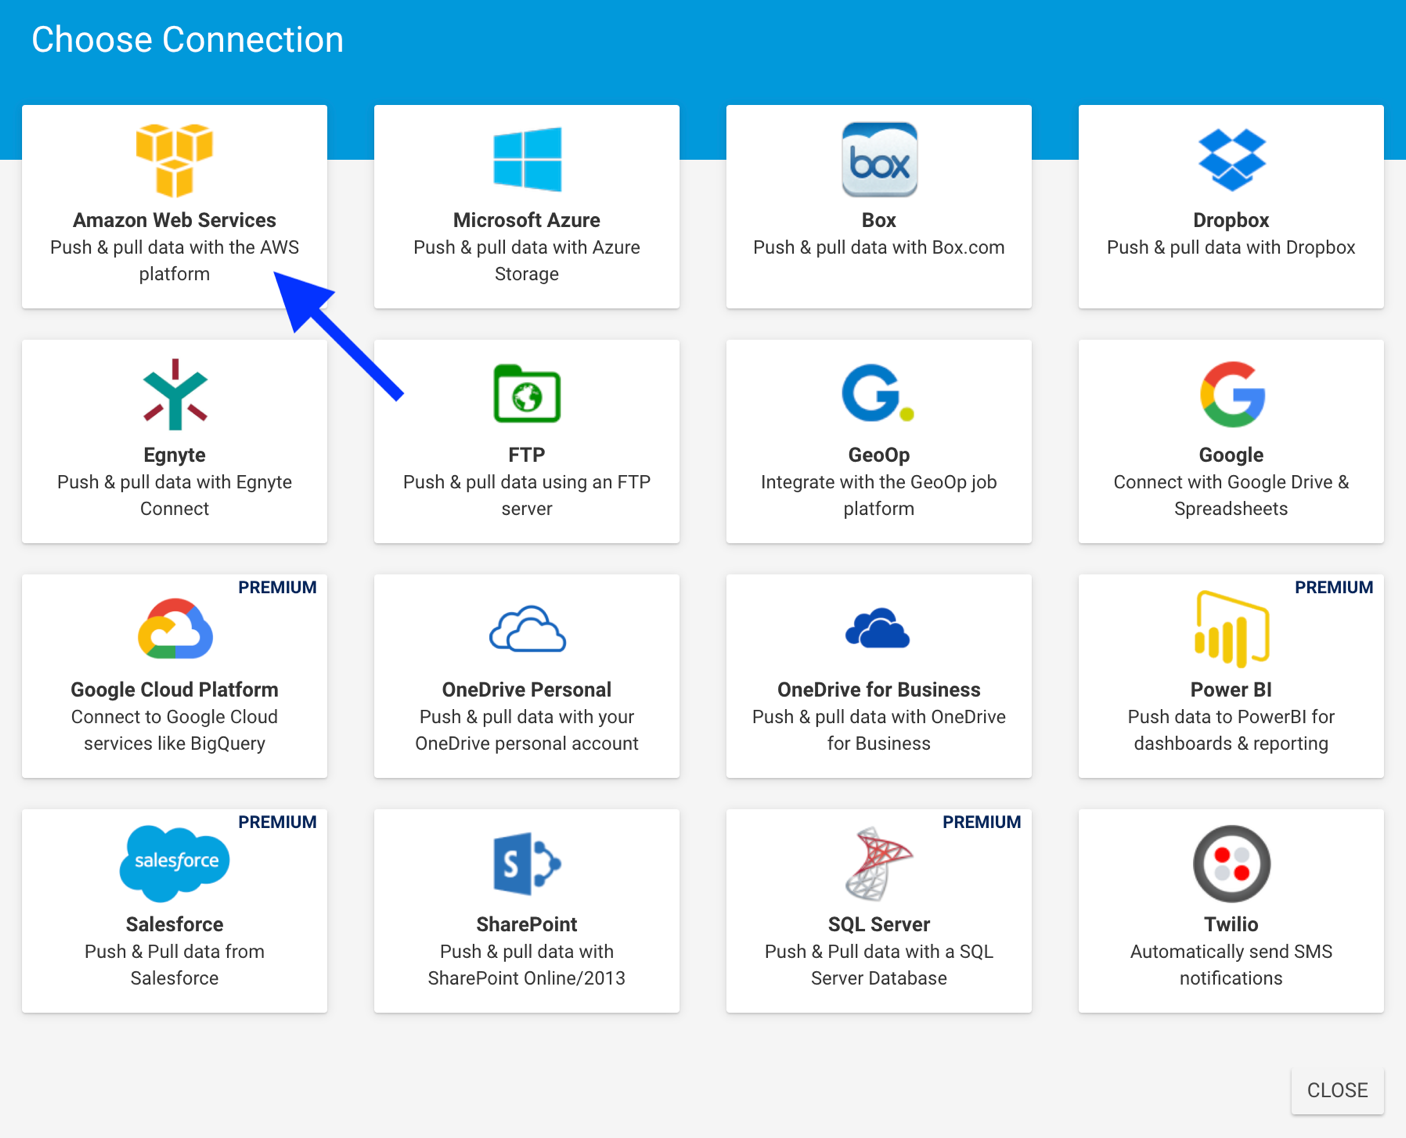Open the Box connection title
The image size is (1406, 1138).
(x=879, y=220)
